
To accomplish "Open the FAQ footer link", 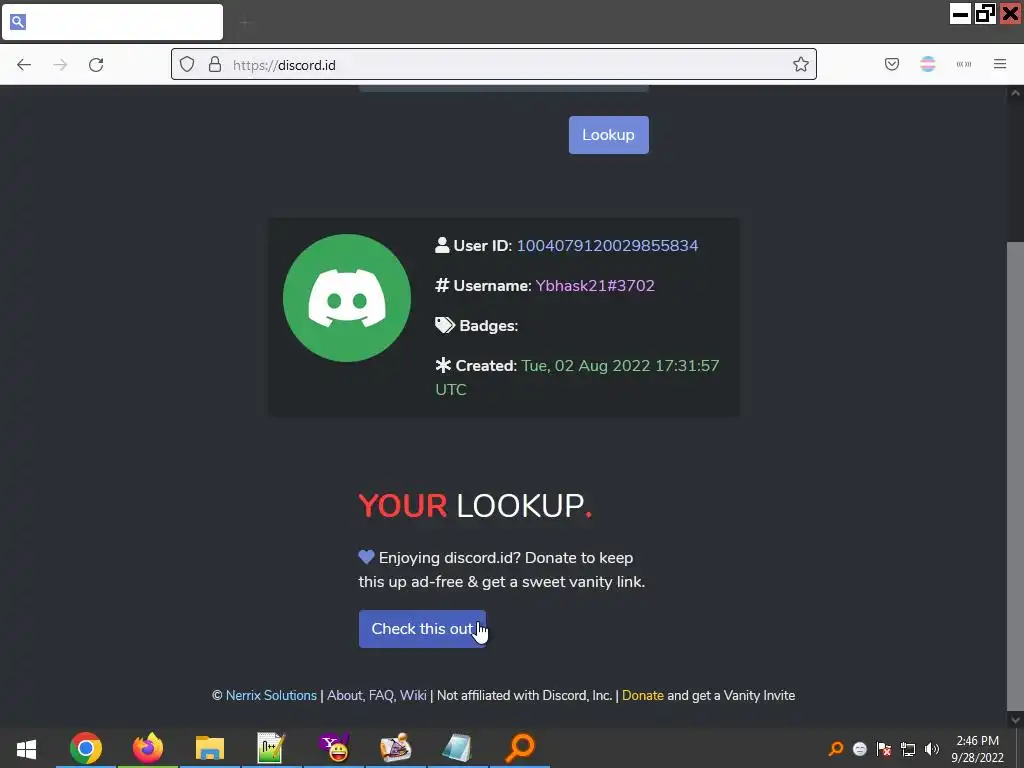I will tap(382, 696).
